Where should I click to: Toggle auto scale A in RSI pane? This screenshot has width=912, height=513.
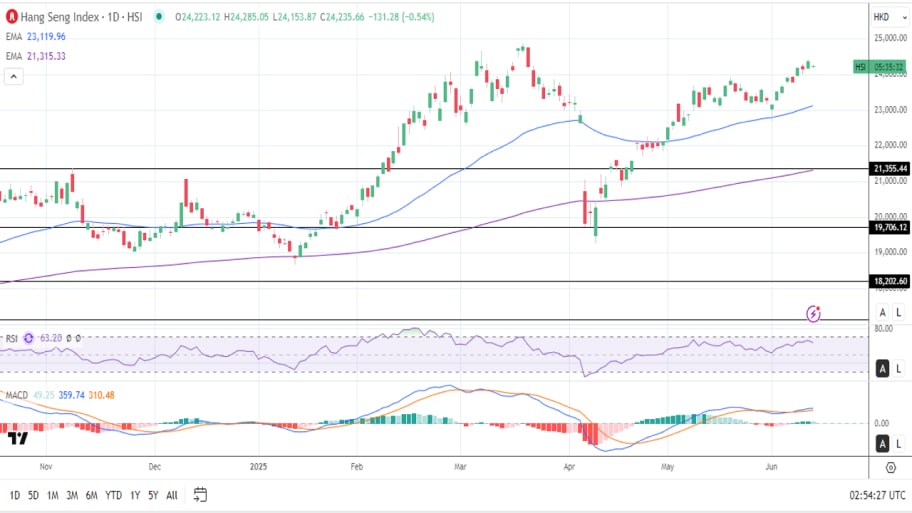tap(882, 368)
